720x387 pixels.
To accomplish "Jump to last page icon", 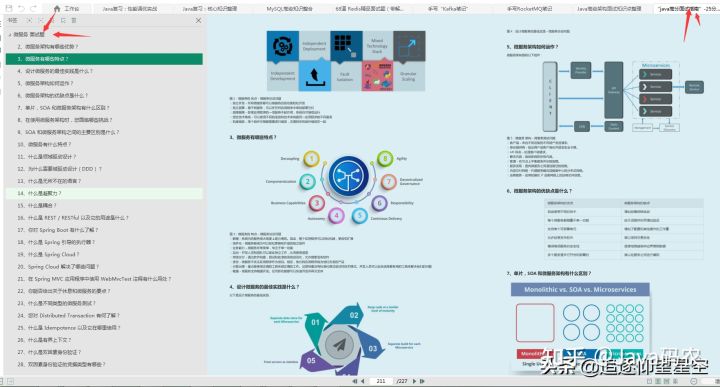I will point(422,381).
